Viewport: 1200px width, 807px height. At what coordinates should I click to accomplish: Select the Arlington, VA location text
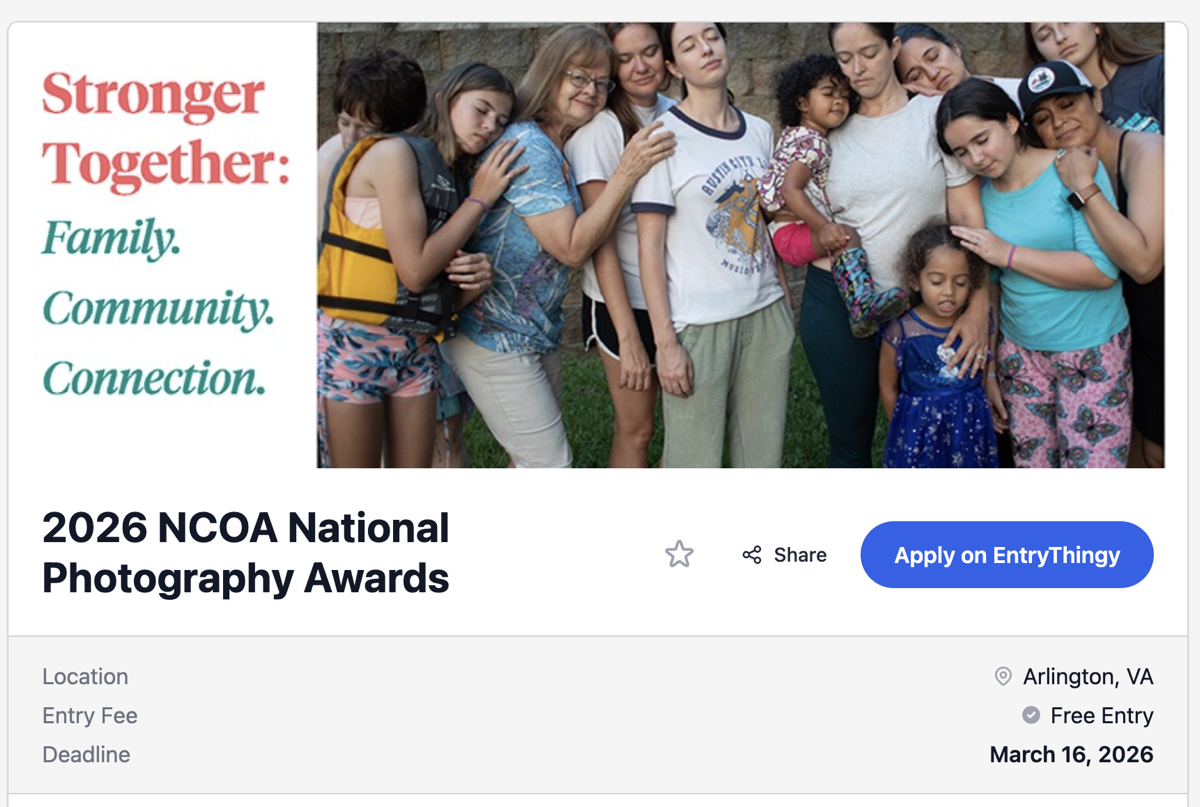(x=1087, y=677)
